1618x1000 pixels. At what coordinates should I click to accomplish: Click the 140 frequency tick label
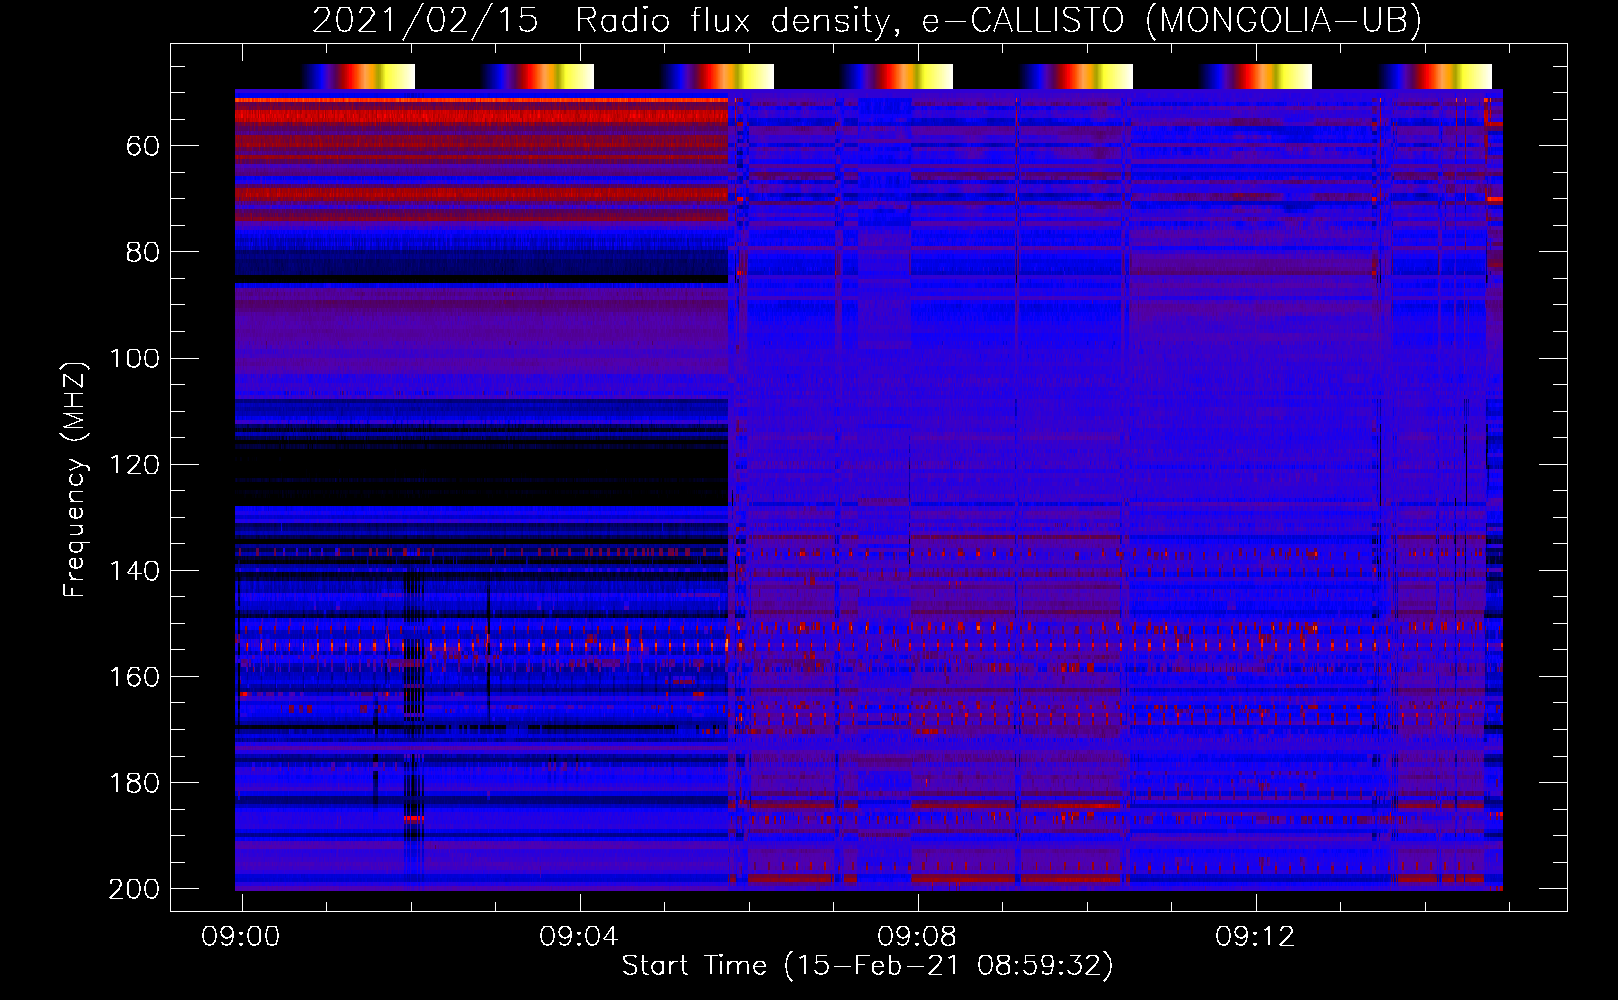coord(134,570)
